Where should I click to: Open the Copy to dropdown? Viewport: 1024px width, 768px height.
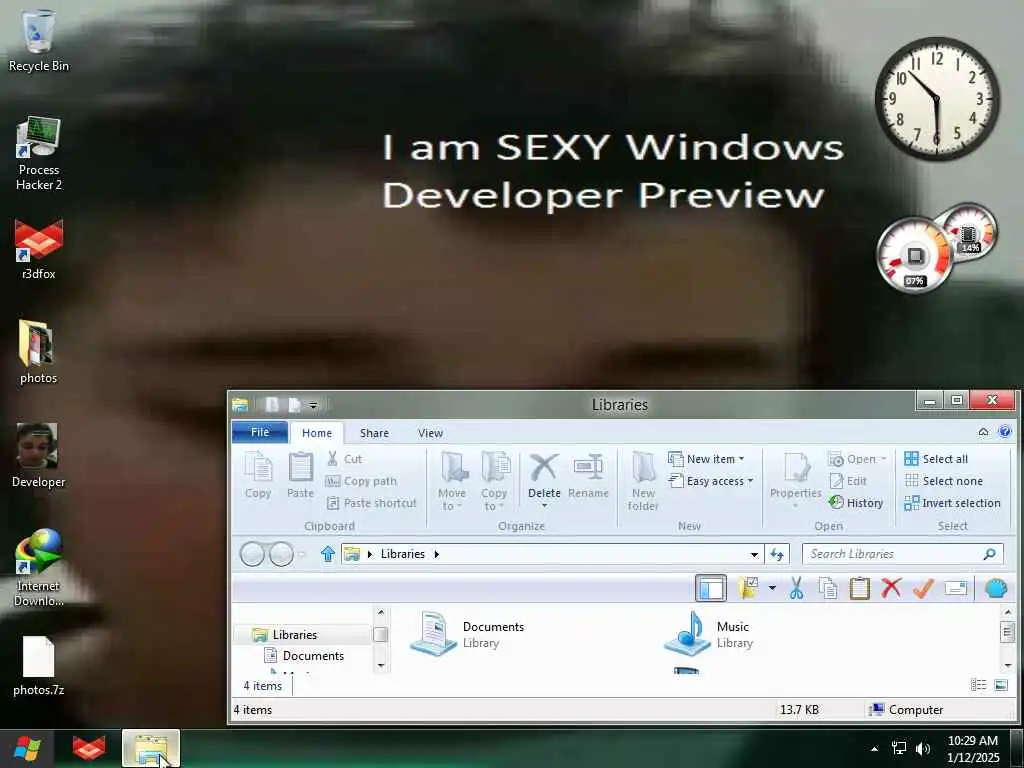coord(494,481)
